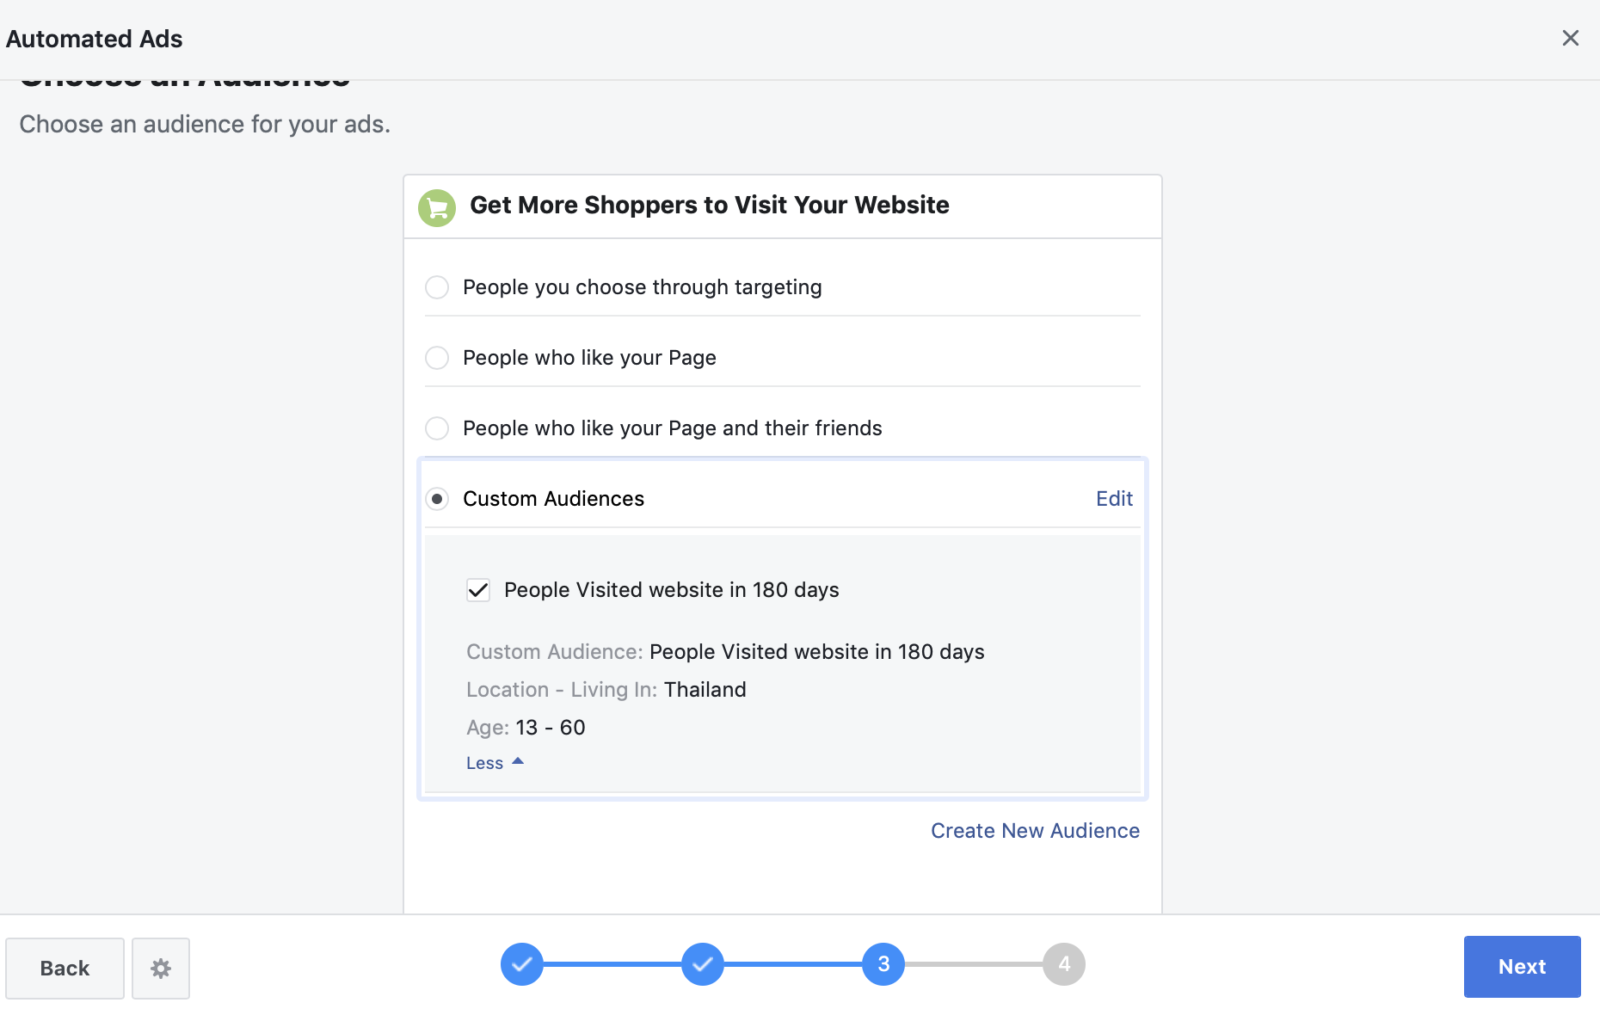The image size is (1600, 1015).
Task: Click the Create New Audience link
Action: pyautogui.click(x=1035, y=831)
